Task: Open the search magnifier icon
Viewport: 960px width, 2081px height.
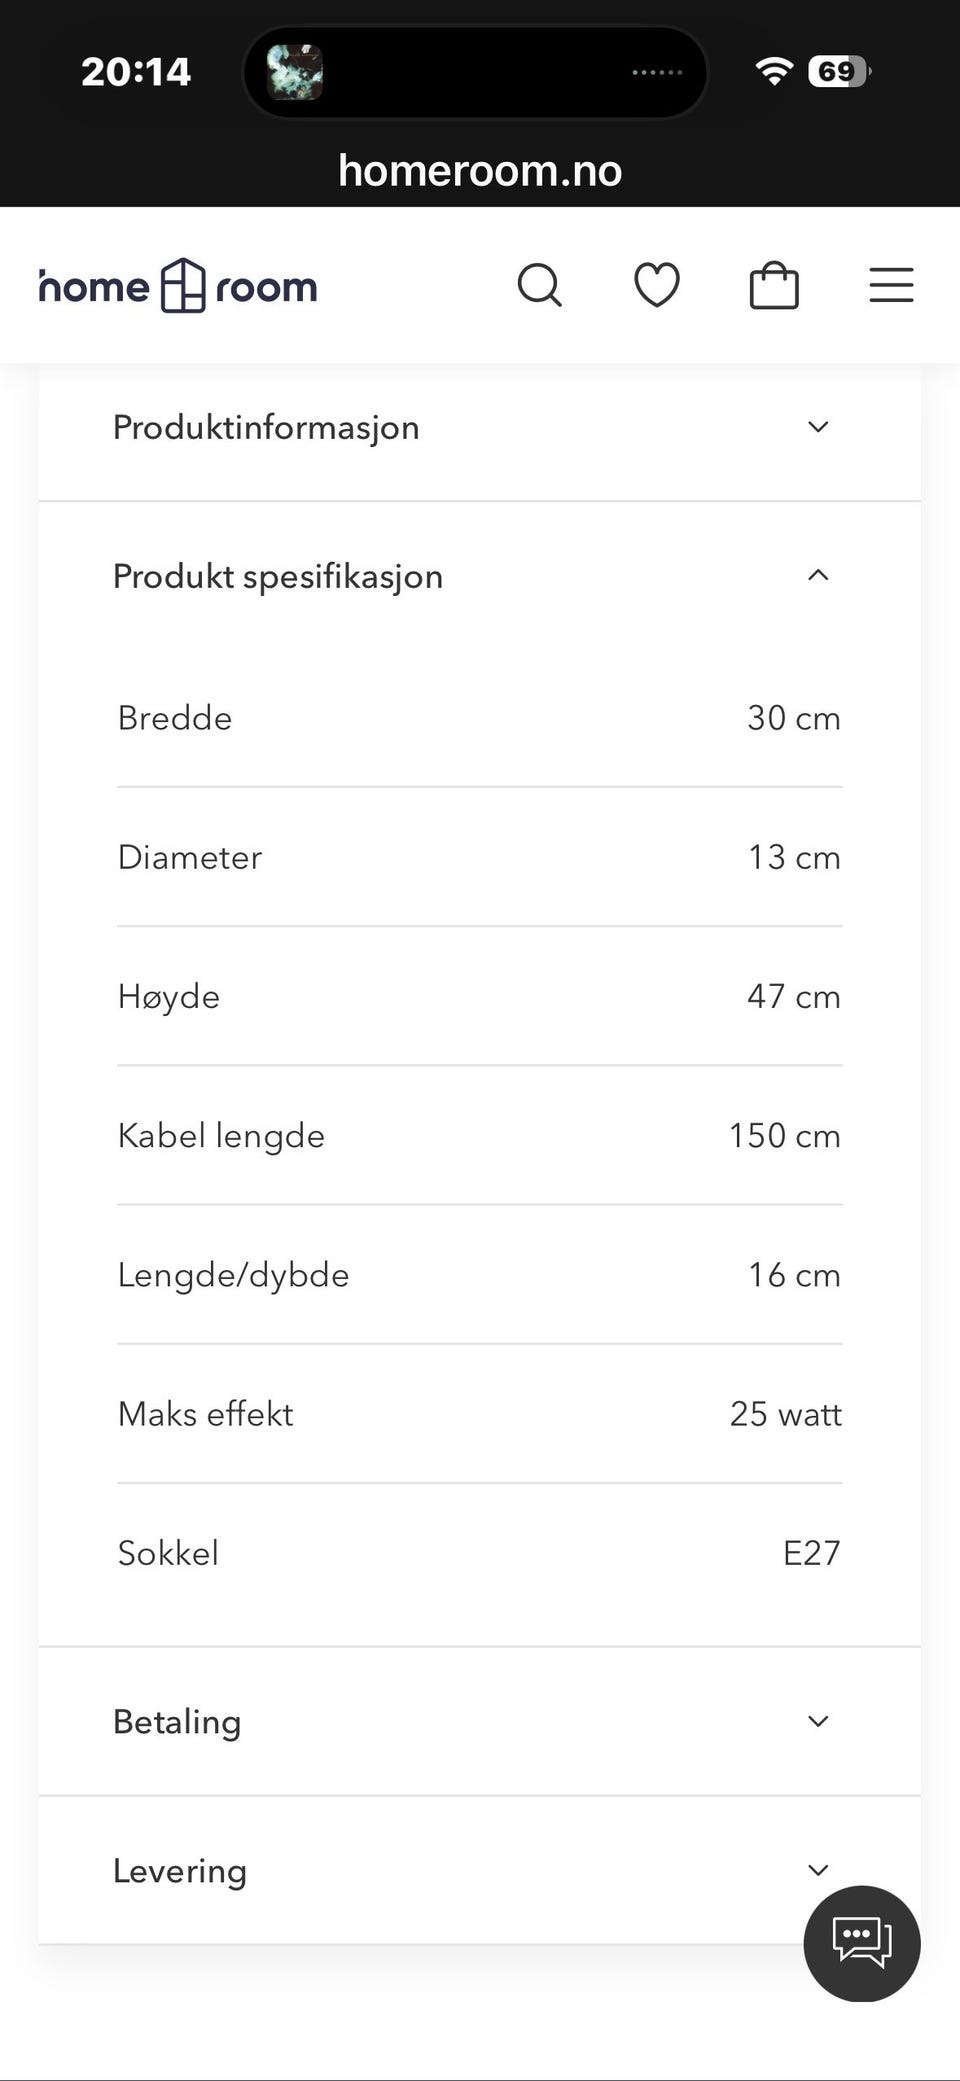Action: click(540, 286)
